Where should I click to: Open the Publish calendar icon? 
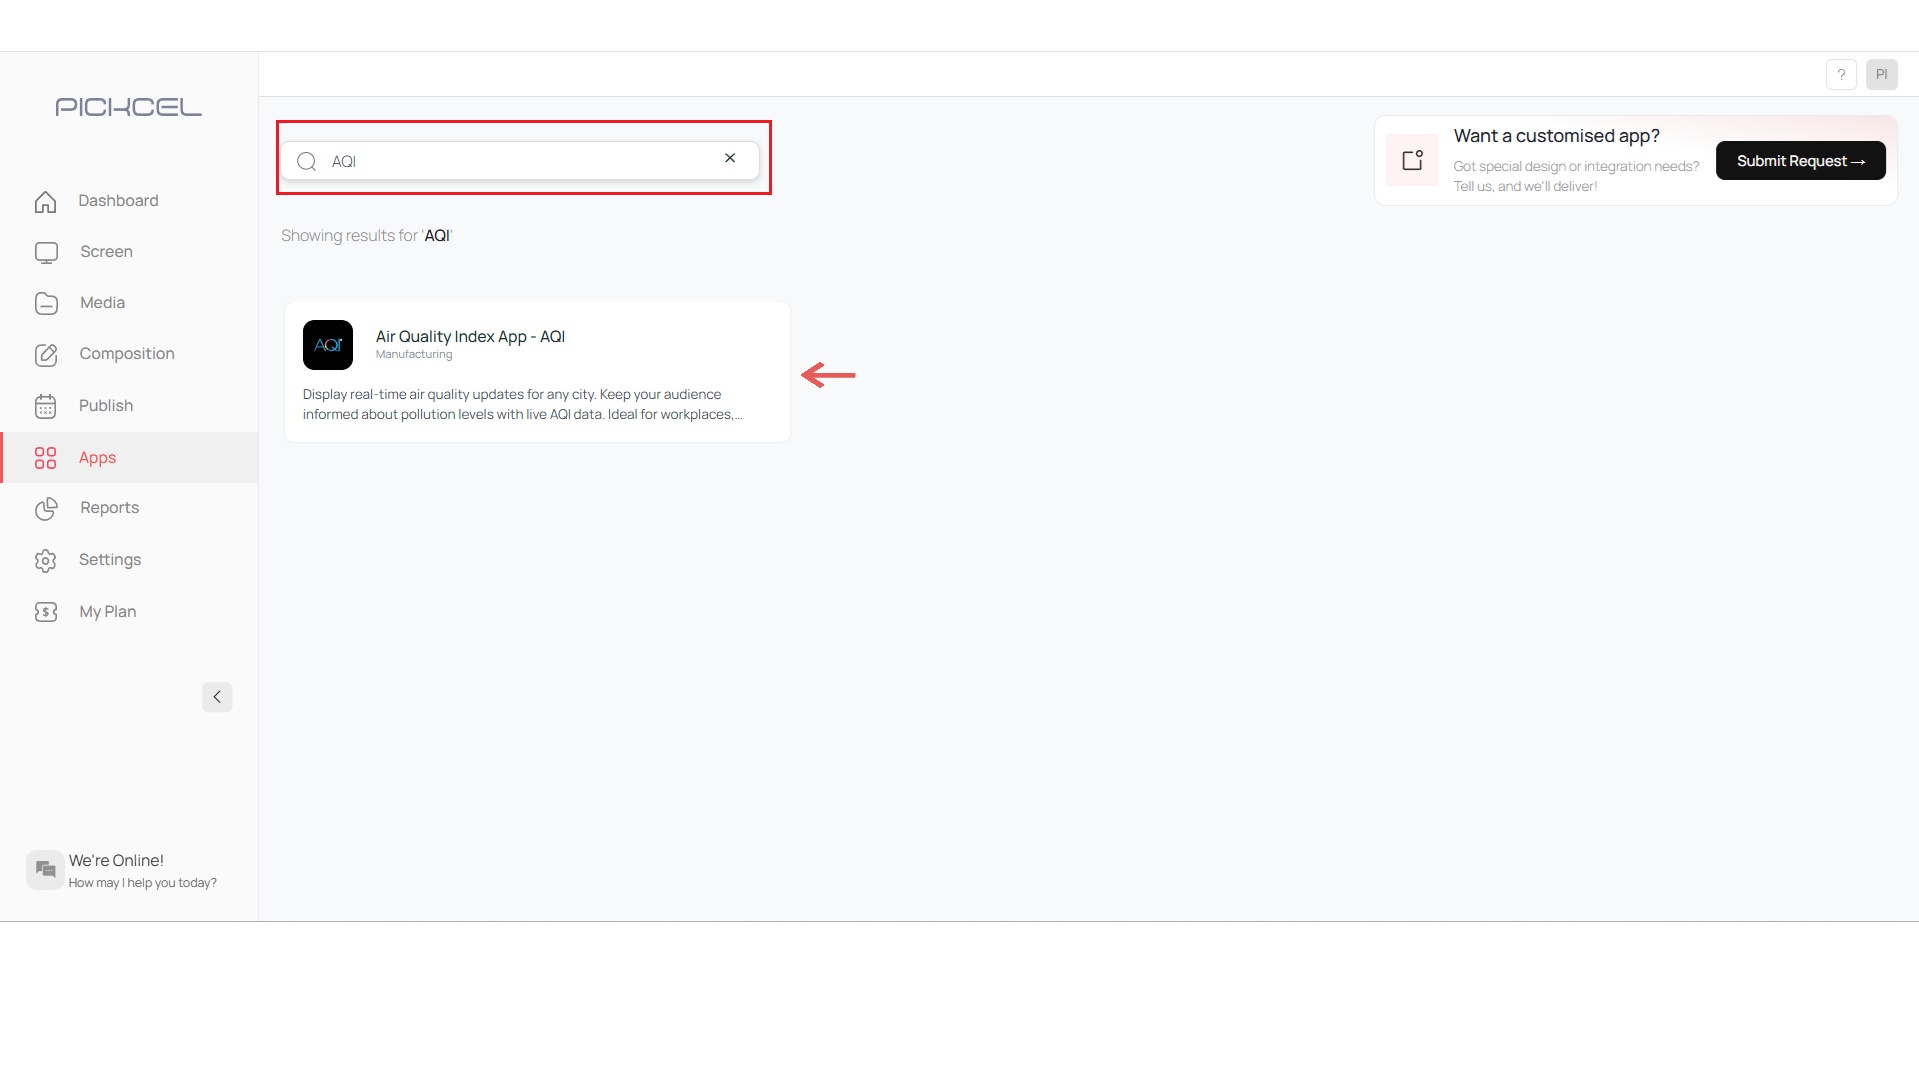[46, 406]
